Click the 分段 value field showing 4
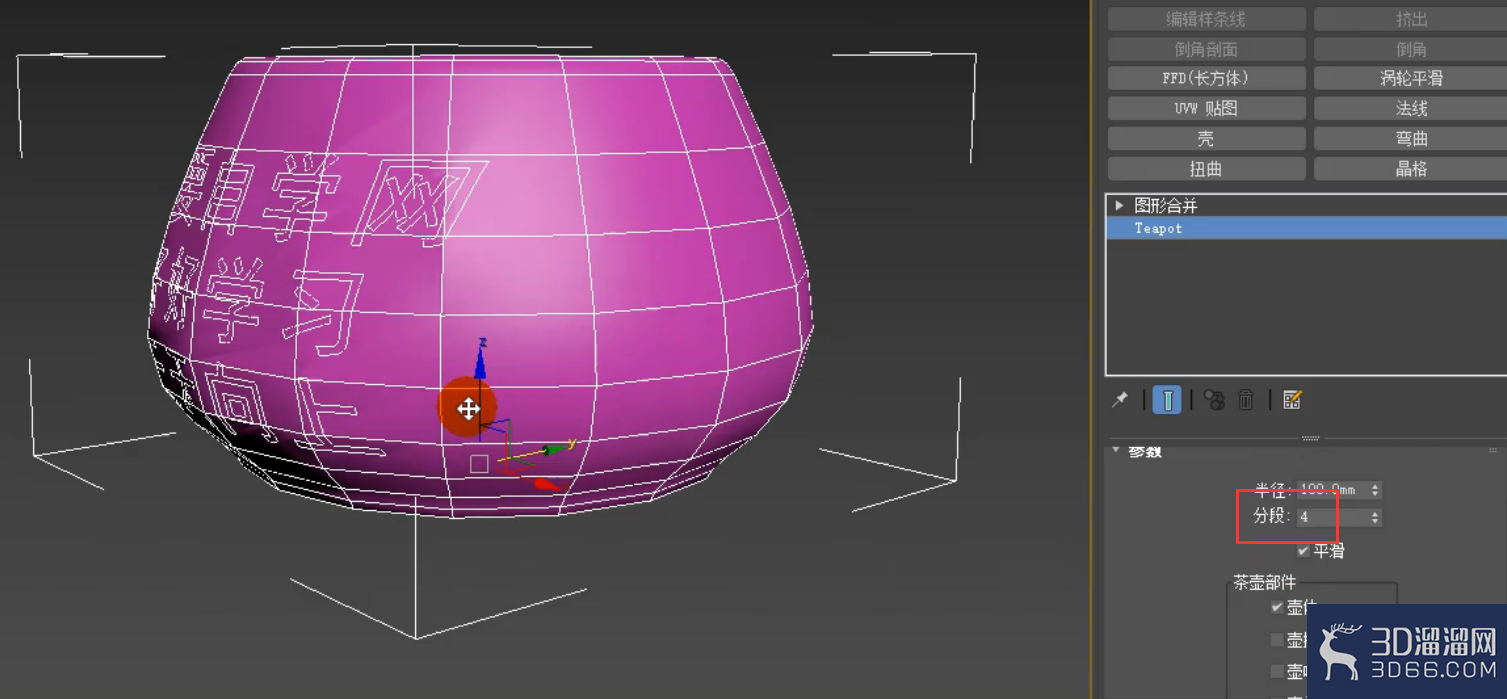 click(1332, 517)
